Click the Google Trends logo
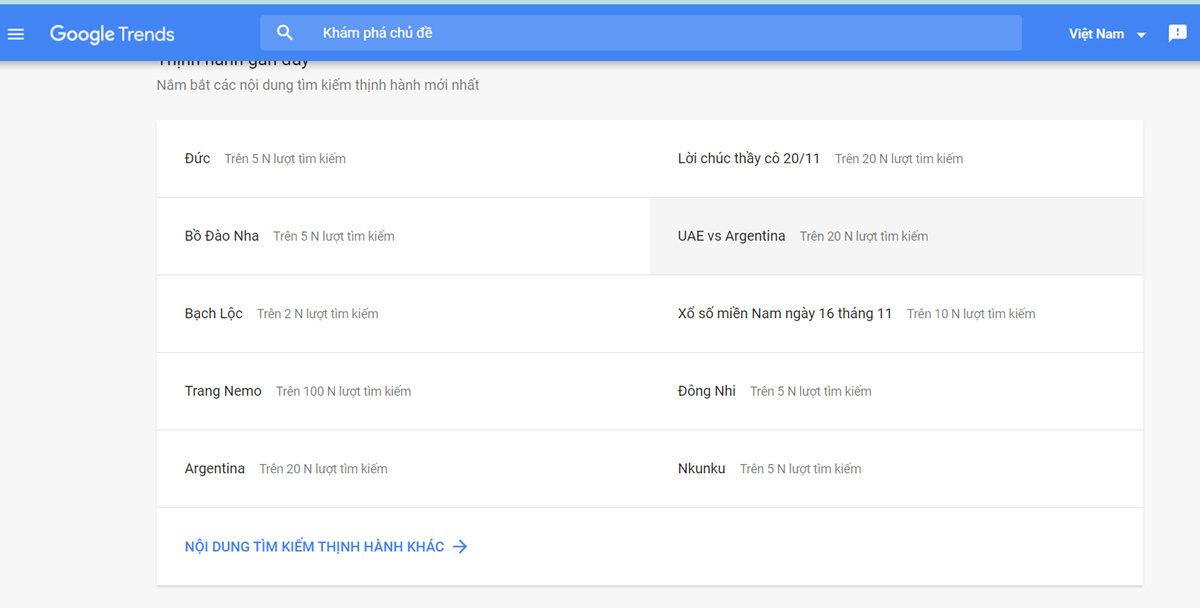 click(112, 33)
